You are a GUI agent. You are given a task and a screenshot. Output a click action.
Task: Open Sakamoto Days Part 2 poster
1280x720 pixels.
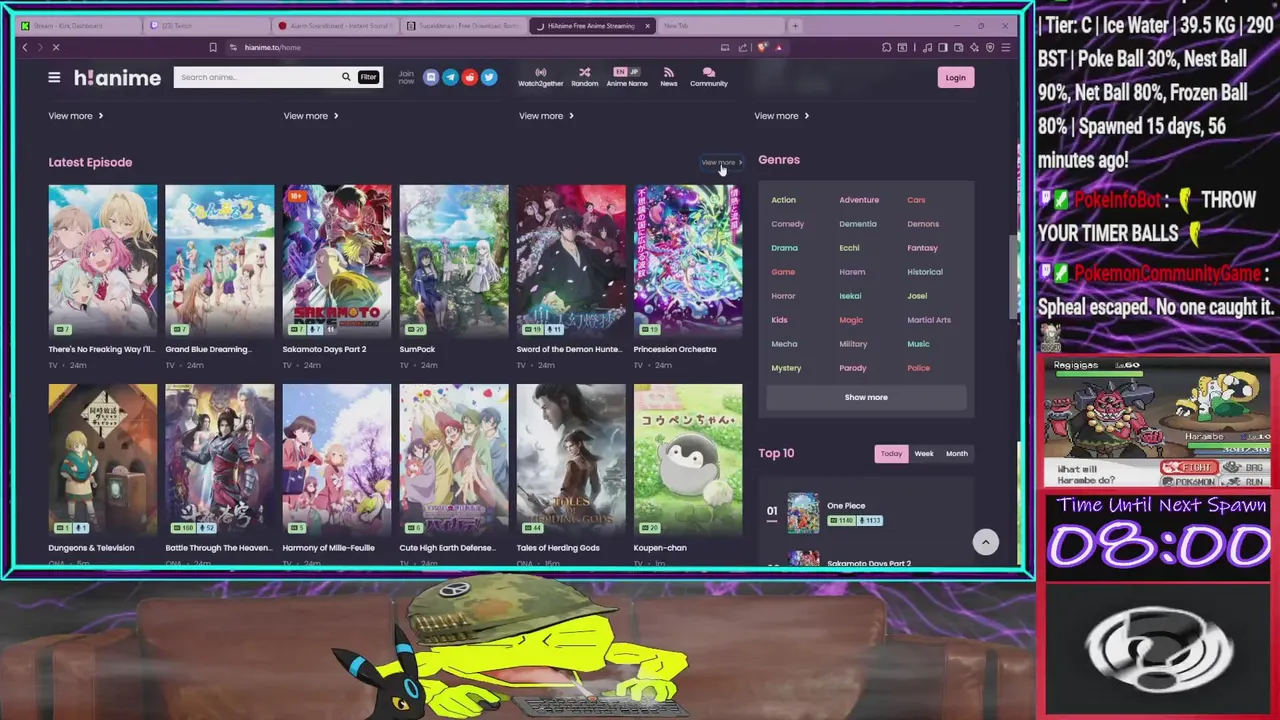pyautogui.click(x=336, y=261)
